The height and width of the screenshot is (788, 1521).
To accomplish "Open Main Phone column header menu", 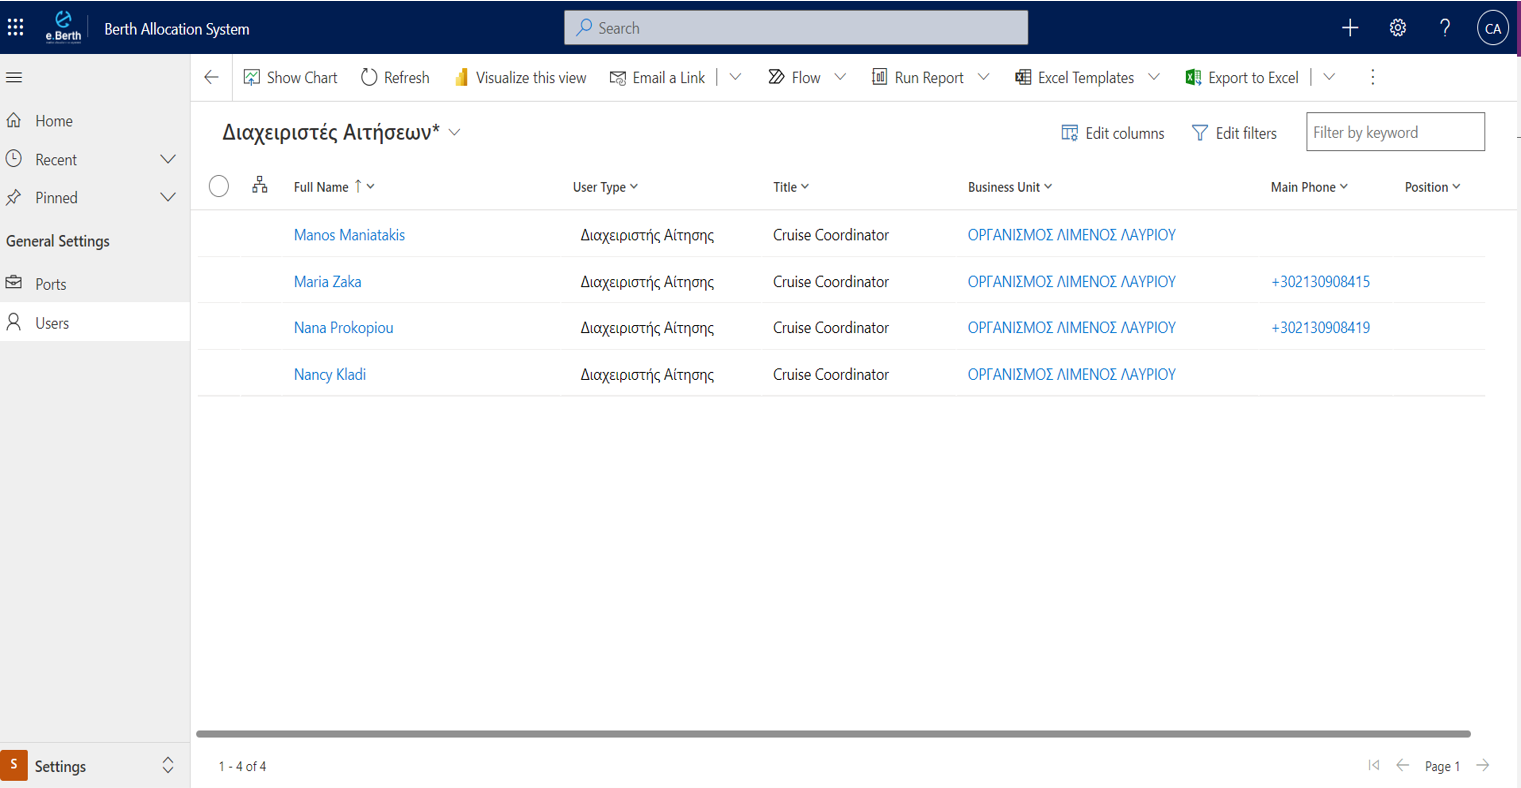I will click(x=1309, y=187).
